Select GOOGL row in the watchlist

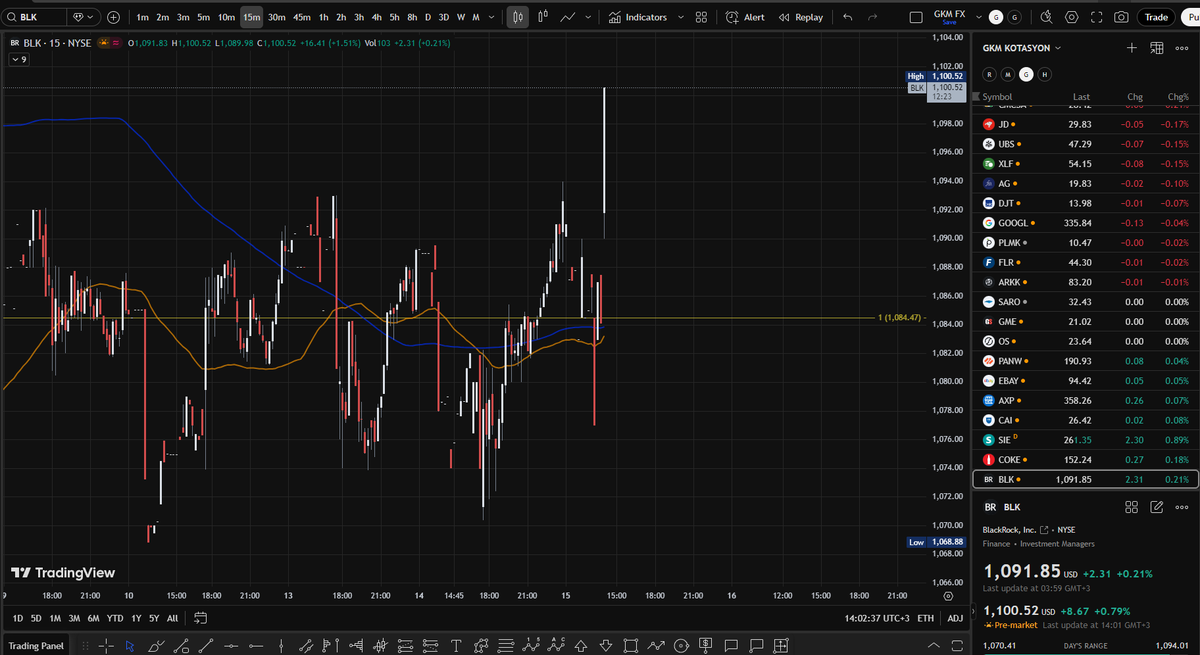coord(1086,222)
